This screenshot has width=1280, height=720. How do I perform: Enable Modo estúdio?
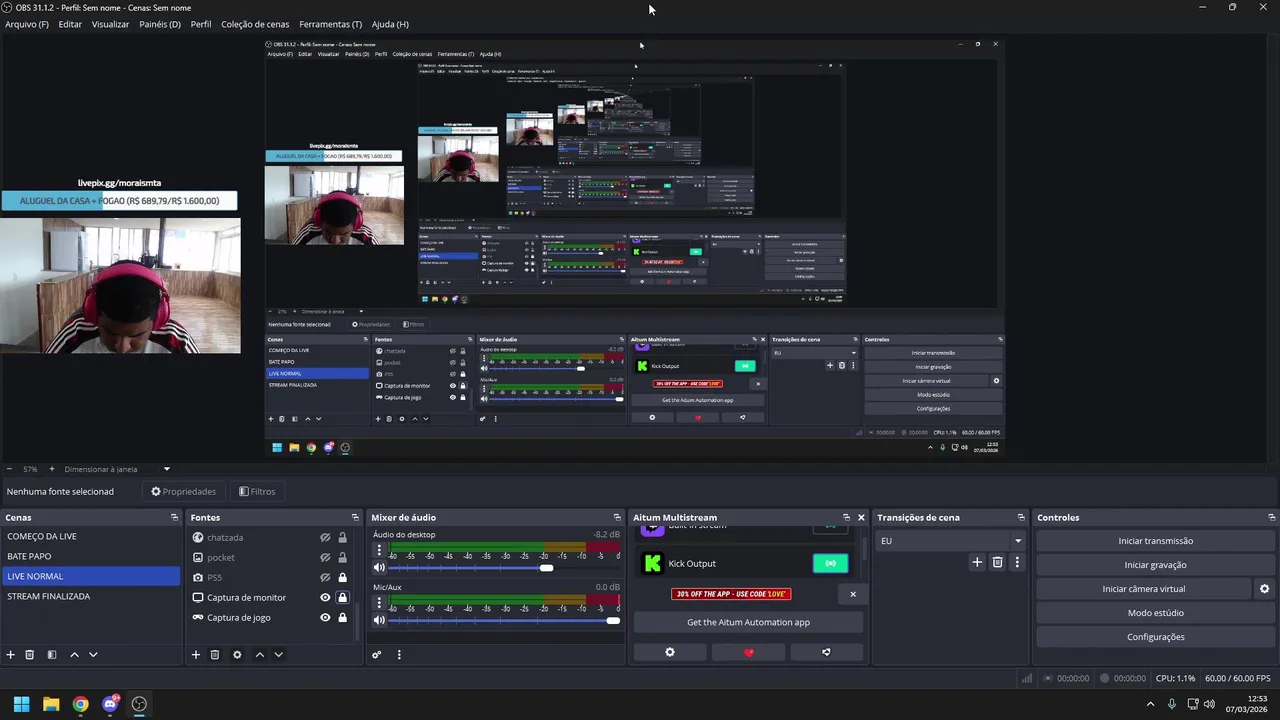coord(1155,613)
